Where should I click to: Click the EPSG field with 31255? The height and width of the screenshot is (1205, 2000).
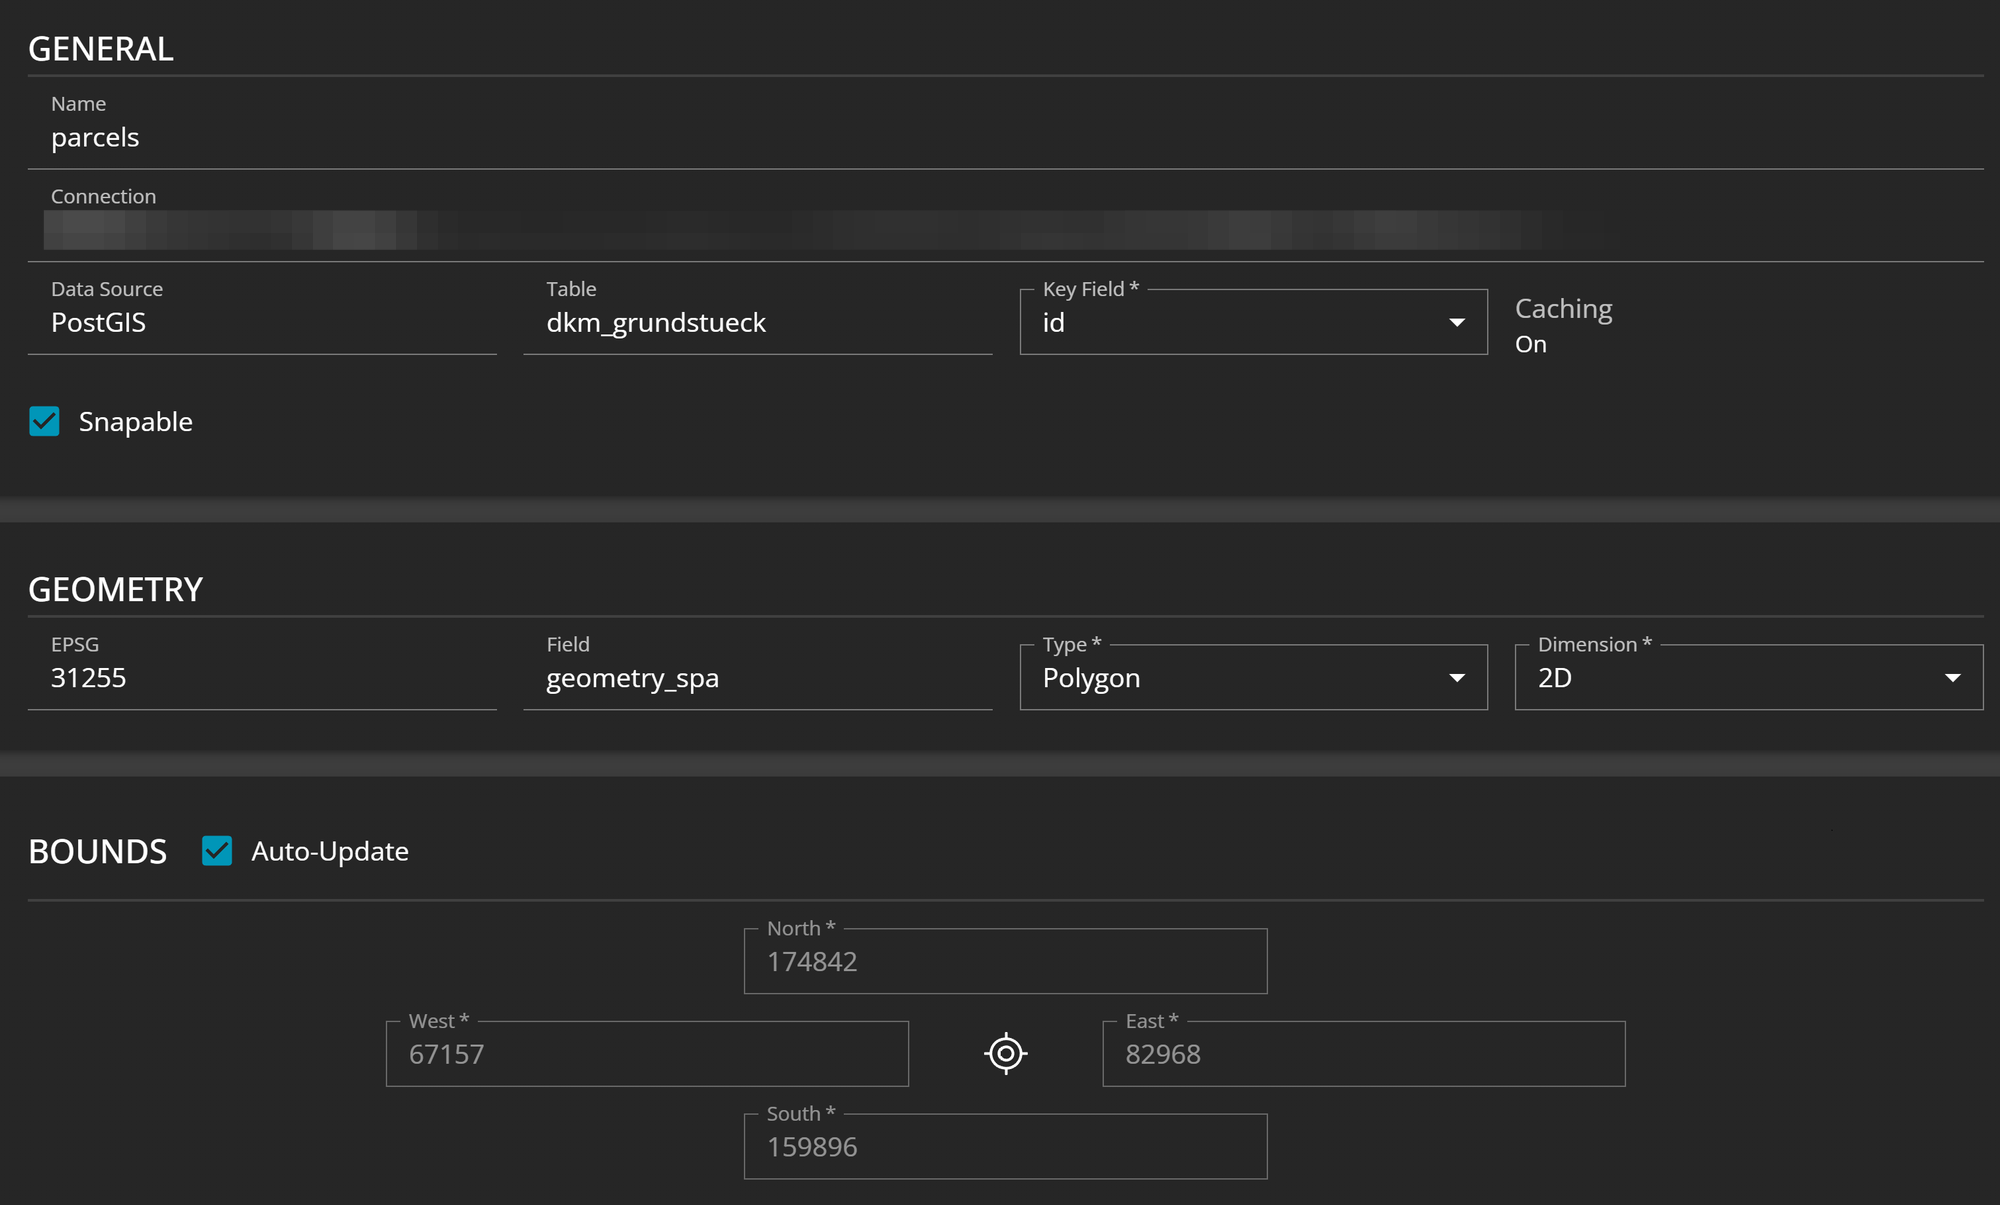pos(260,678)
